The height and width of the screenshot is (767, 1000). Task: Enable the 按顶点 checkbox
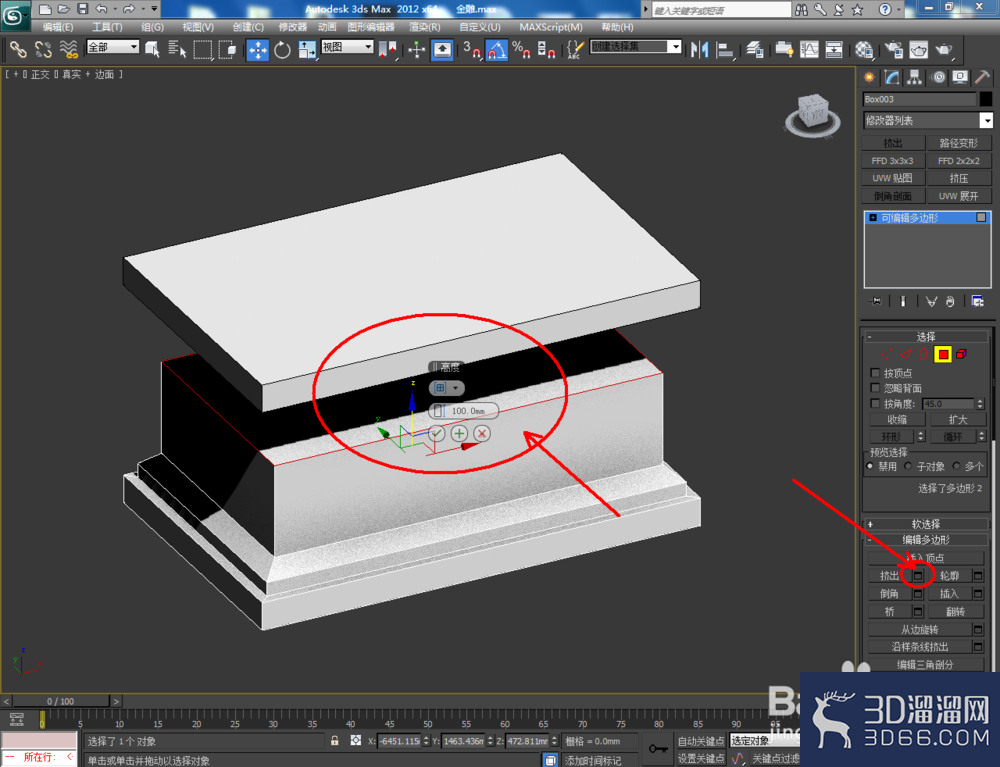pyautogui.click(x=876, y=372)
